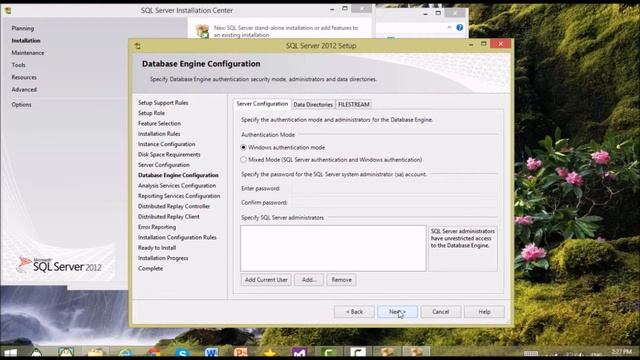The width and height of the screenshot is (640, 360).
Task: Open Word from the taskbar
Action: point(211,353)
